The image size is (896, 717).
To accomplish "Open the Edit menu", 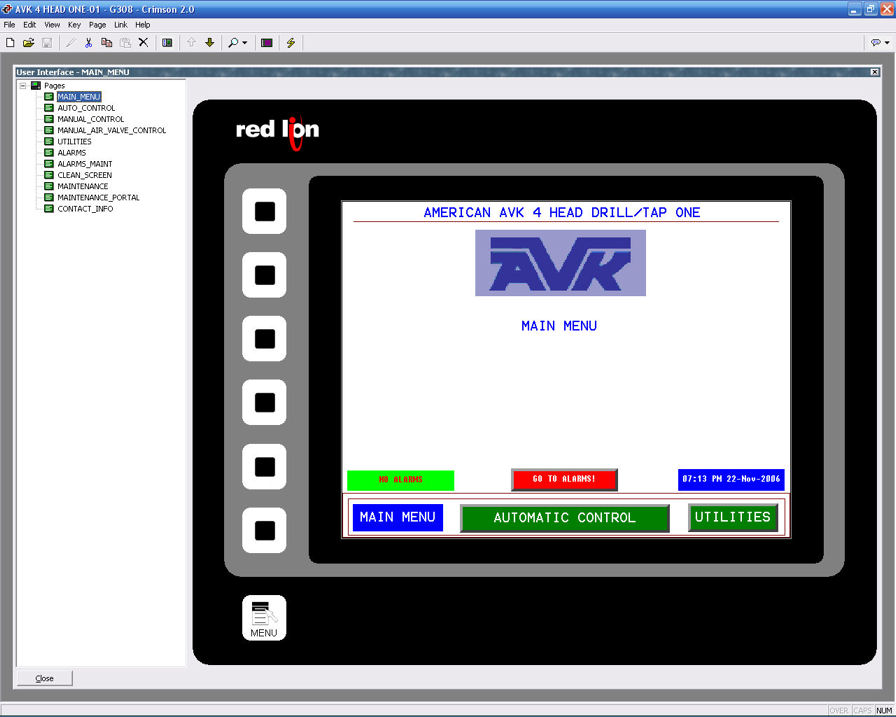I will click(x=30, y=25).
